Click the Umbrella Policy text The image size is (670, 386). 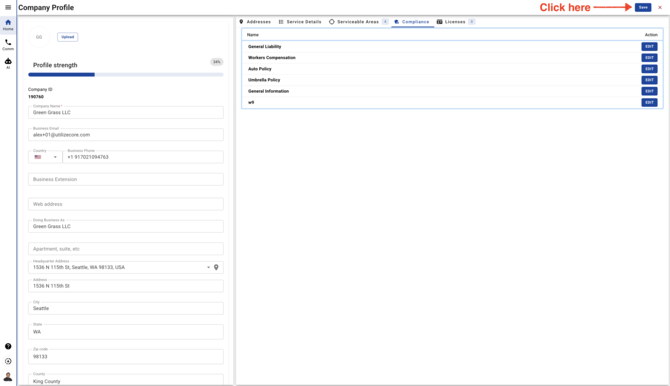tap(264, 80)
